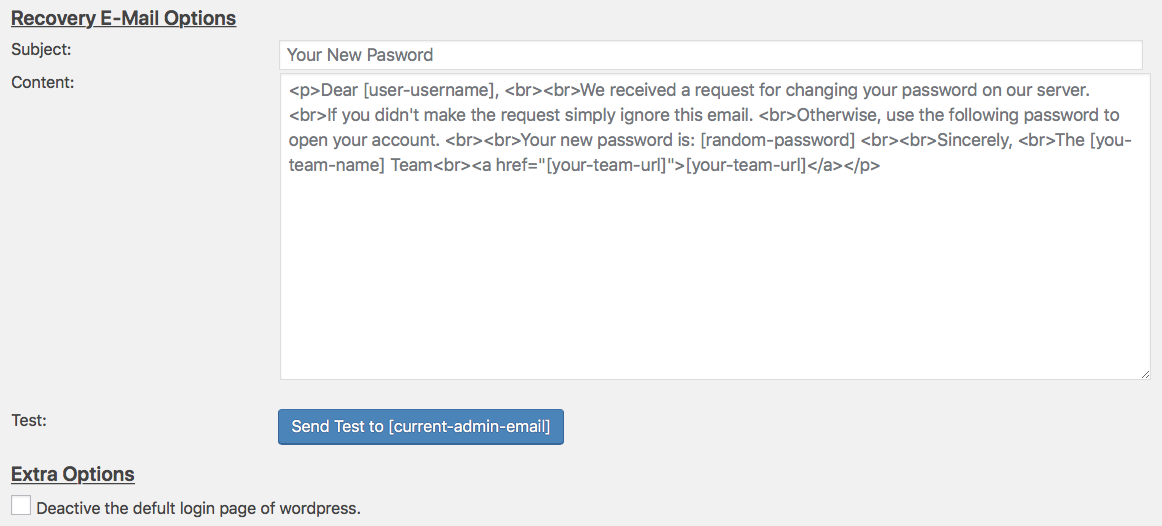The height and width of the screenshot is (526, 1162).
Task: Enable the Deactive default login page checkbox
Action: pyautogui.click(x=21, y=506)
